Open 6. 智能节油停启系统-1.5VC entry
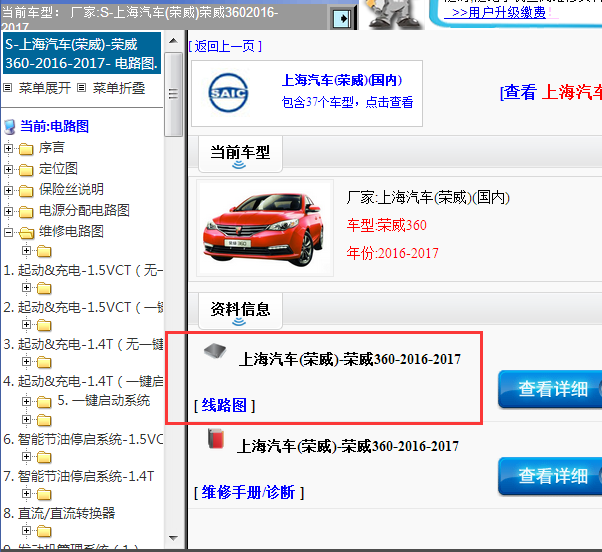The image size is (602, 552). (x=83, y=439)
